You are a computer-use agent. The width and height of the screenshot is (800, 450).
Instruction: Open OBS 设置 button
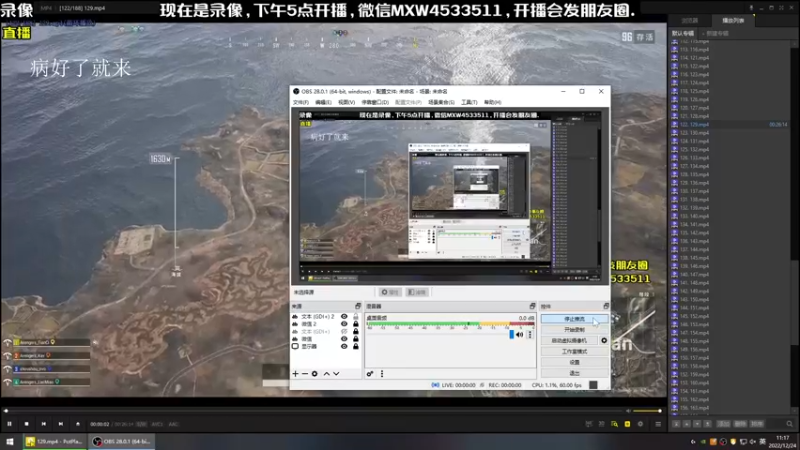(x=574, y=362)
